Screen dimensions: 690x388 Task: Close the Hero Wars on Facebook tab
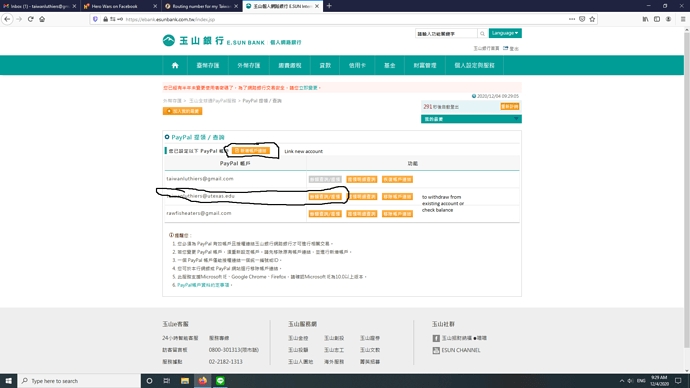click(x=155, y=6)
